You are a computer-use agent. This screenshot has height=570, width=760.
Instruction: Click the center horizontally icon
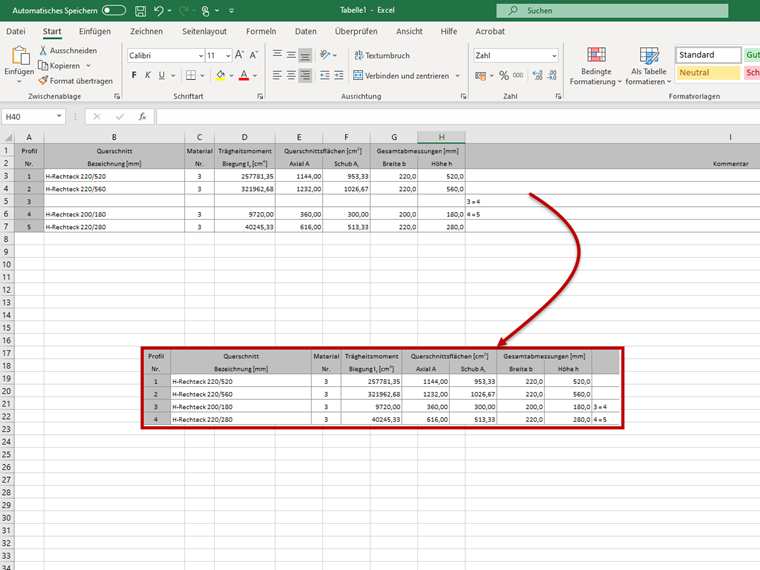click(x=291, y=75)
